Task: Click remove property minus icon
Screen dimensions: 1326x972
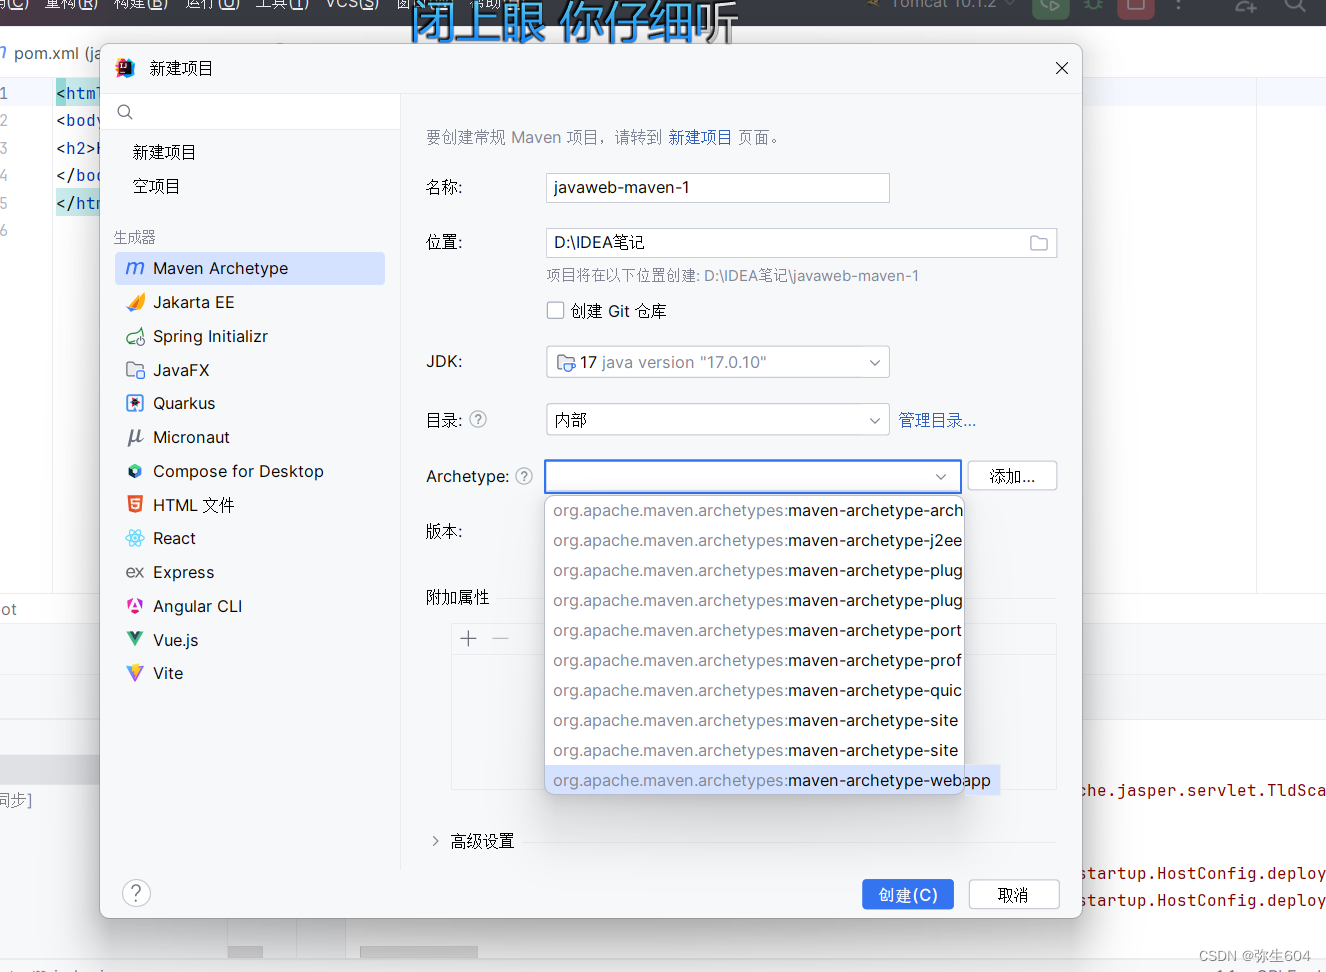Action: pos(501,638)
